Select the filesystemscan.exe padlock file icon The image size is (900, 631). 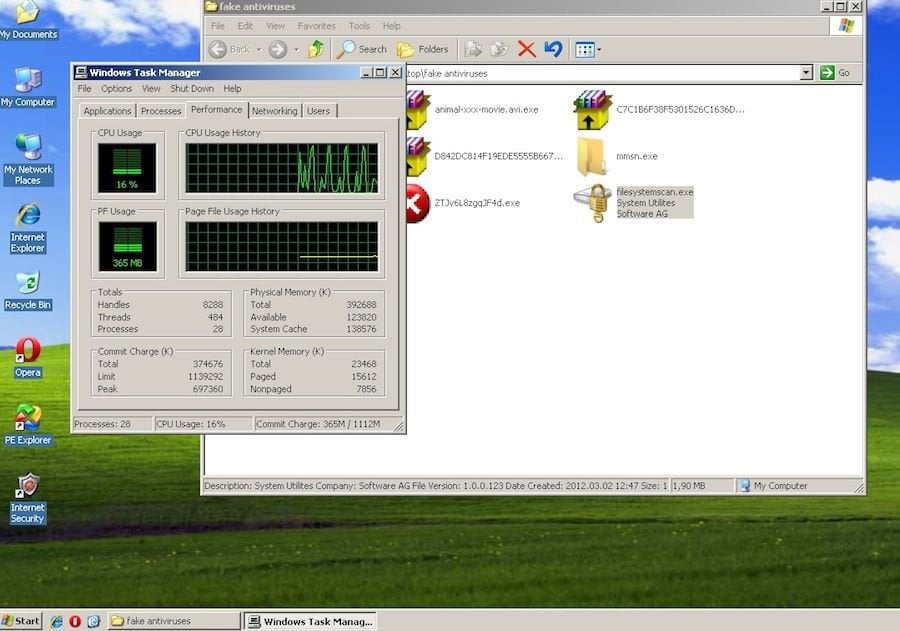pyautogui.click(x=592, y=203)
